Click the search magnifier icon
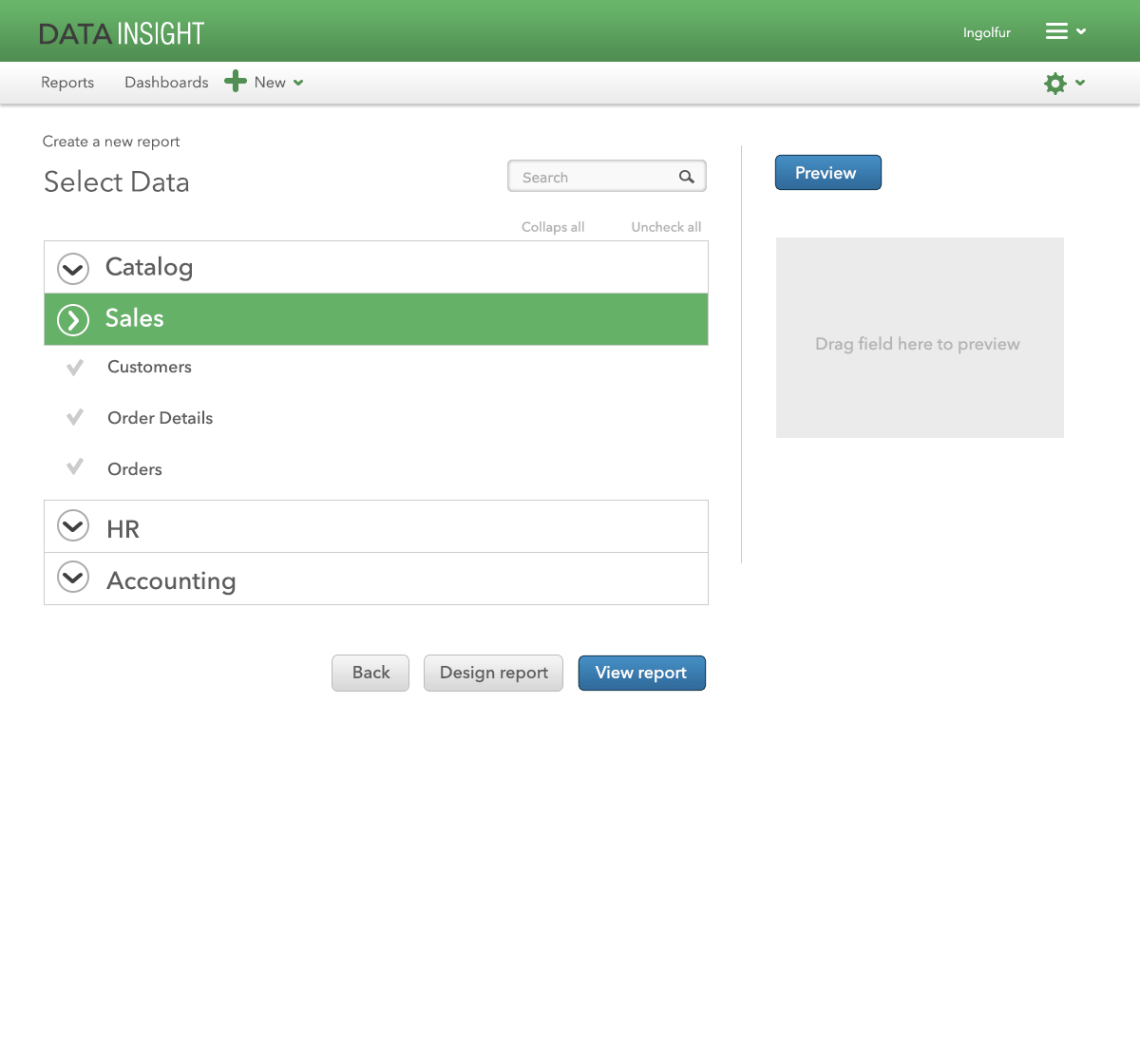This screenshot has width=1140, height=1045. tap(687, 176)
